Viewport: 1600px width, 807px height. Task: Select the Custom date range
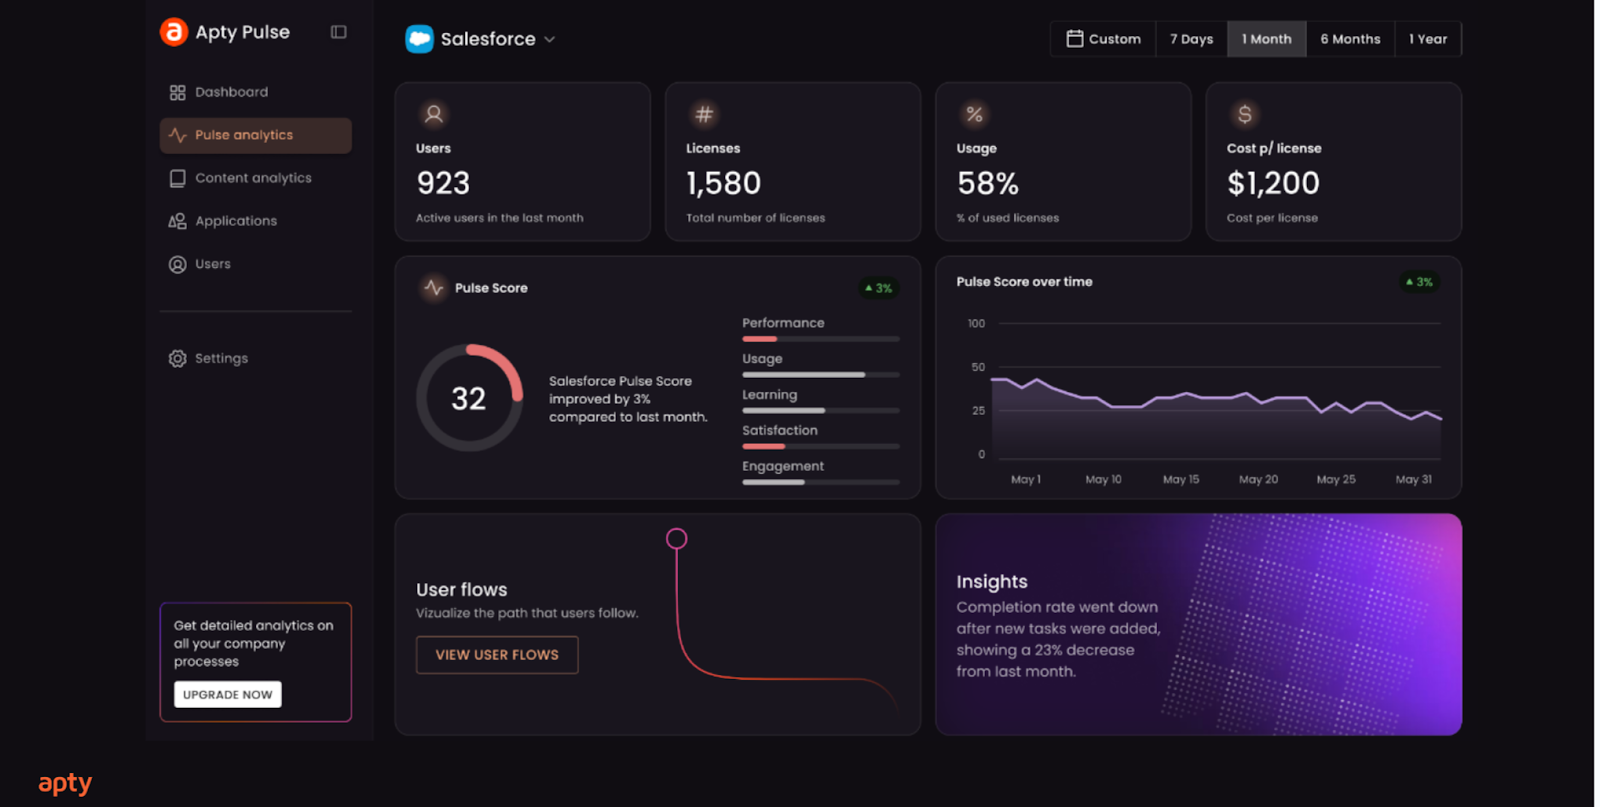(x=1104, y=39)
